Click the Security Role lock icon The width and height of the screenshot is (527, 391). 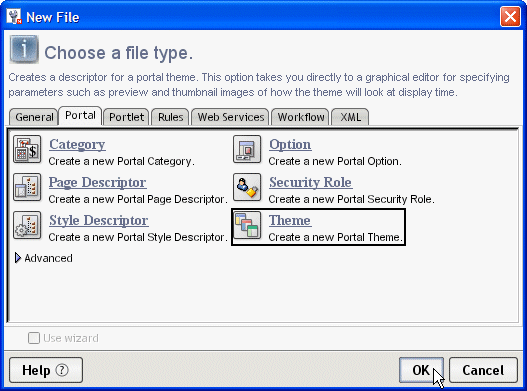[247, 187]
